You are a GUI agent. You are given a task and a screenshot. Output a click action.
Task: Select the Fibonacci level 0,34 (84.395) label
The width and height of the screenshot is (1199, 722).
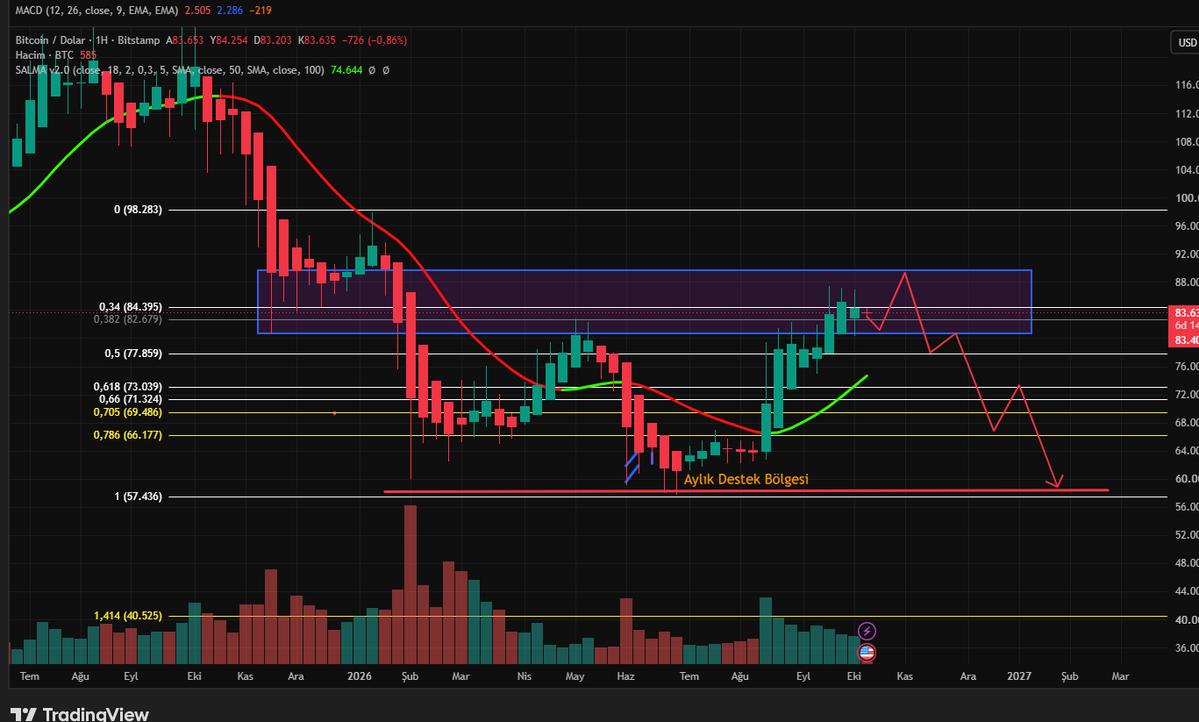[x=130, y=307]
